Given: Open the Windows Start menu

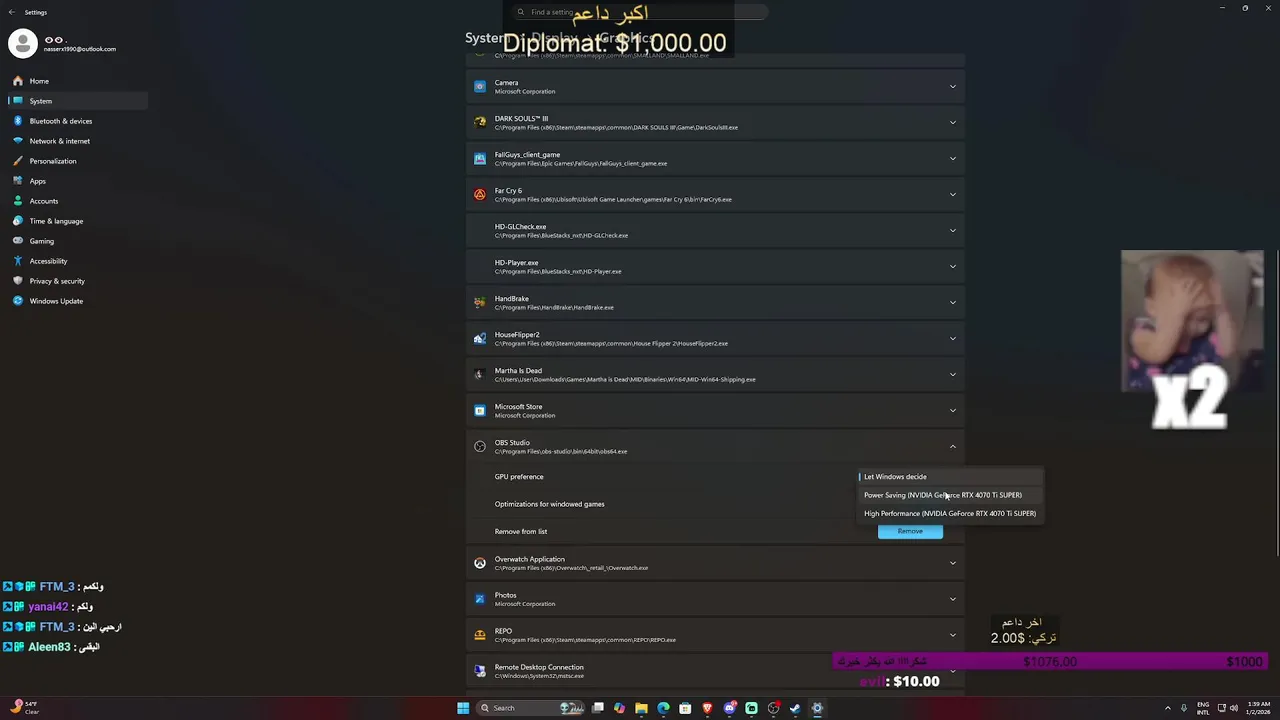Looking at the screenshot, I should 463,708.
